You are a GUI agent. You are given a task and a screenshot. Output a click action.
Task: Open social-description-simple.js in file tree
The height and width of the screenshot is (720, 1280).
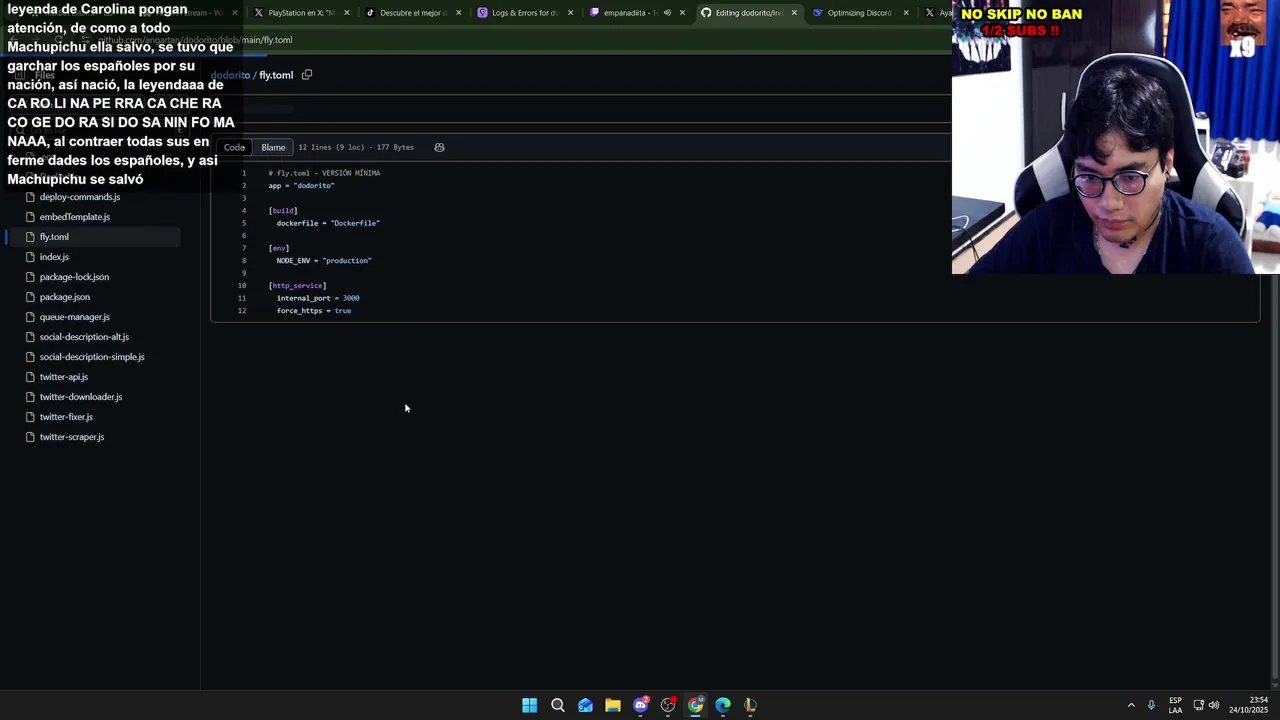[92, 357]
